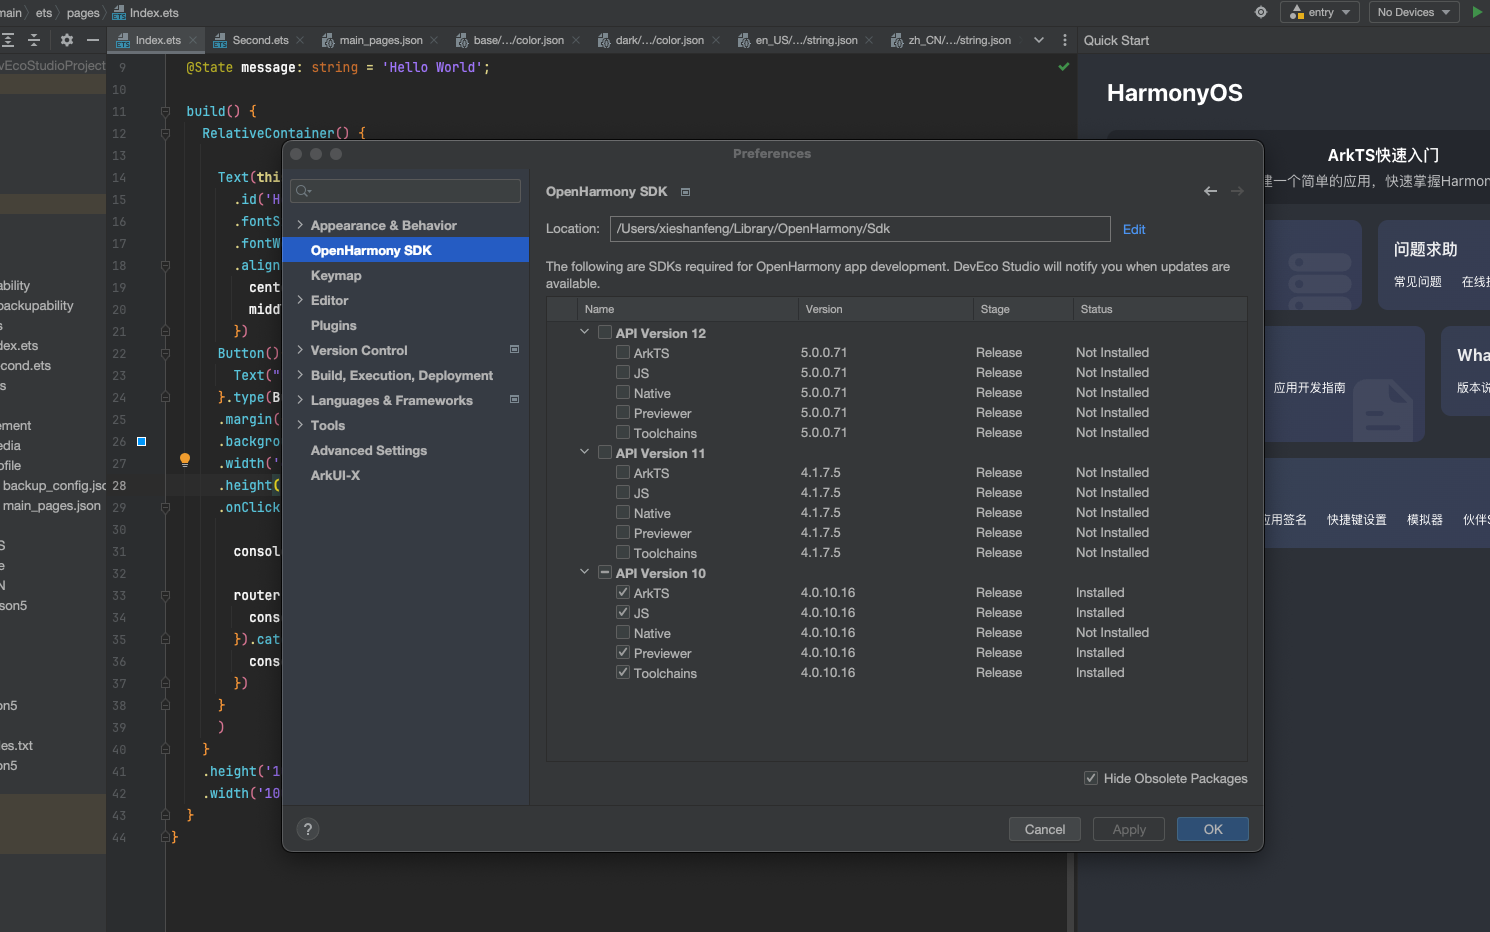Toggle API Version 12 checkbox
This screenshot has width=1490, height=932.
(x=605, y=333)
